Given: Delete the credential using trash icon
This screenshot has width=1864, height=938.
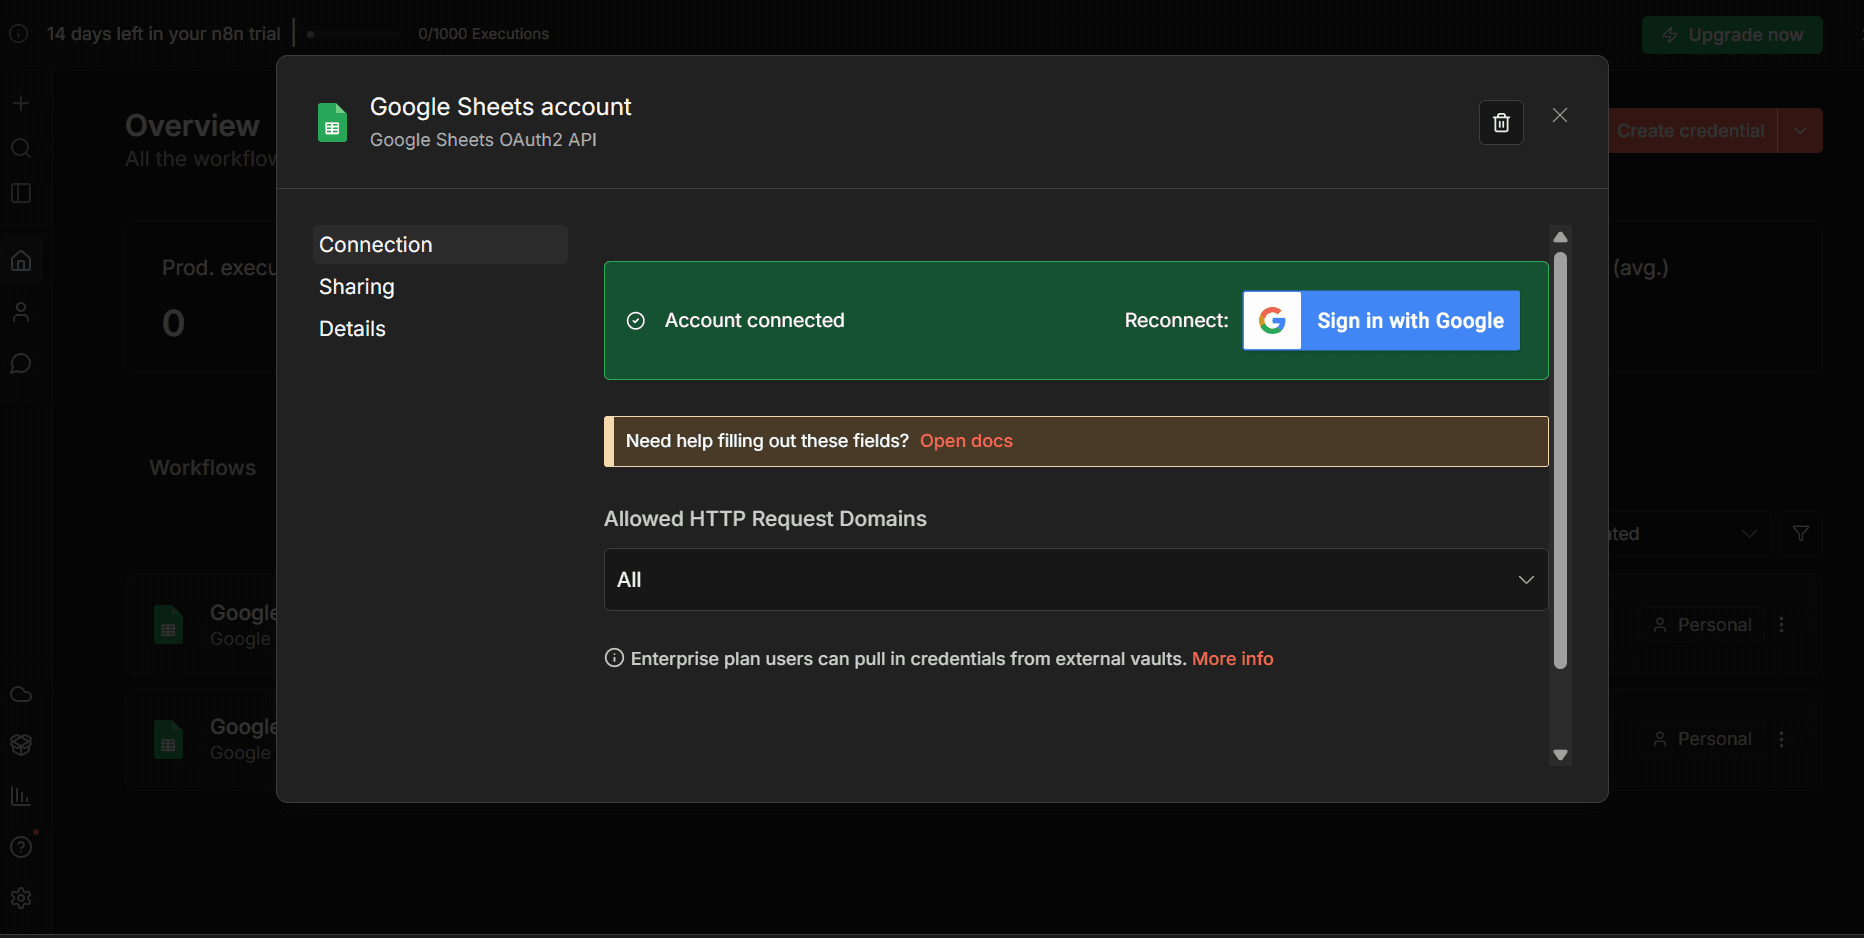Looking at the screenshot, I should coord(1501,123).
